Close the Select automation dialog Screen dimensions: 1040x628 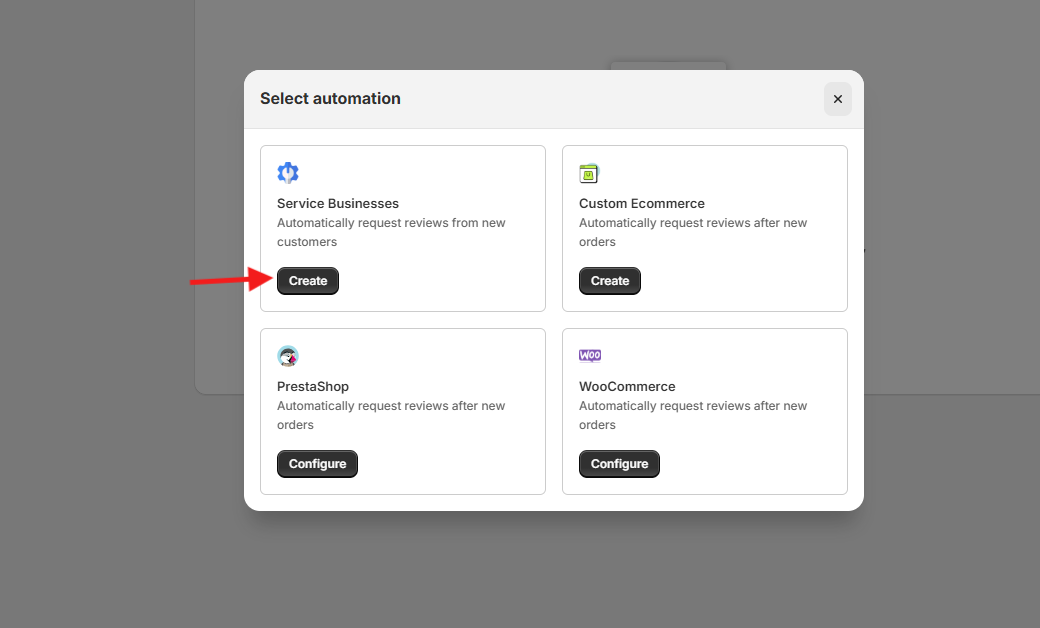point(838,99)
